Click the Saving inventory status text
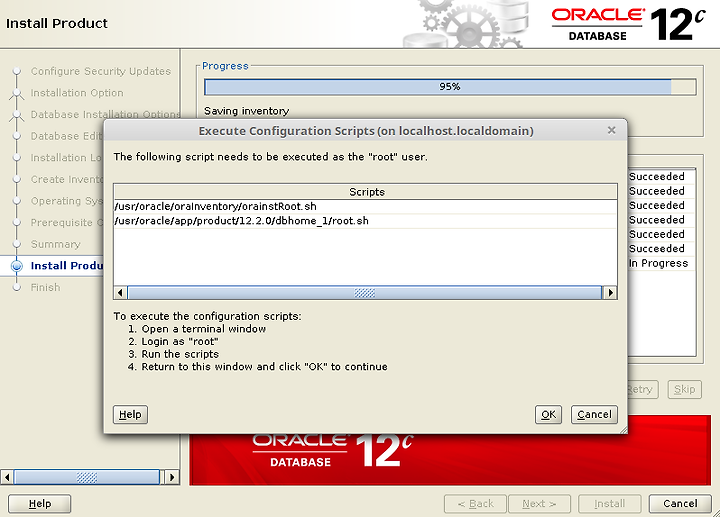The width and height of the screenshot is (720, 517). [247, 111]
